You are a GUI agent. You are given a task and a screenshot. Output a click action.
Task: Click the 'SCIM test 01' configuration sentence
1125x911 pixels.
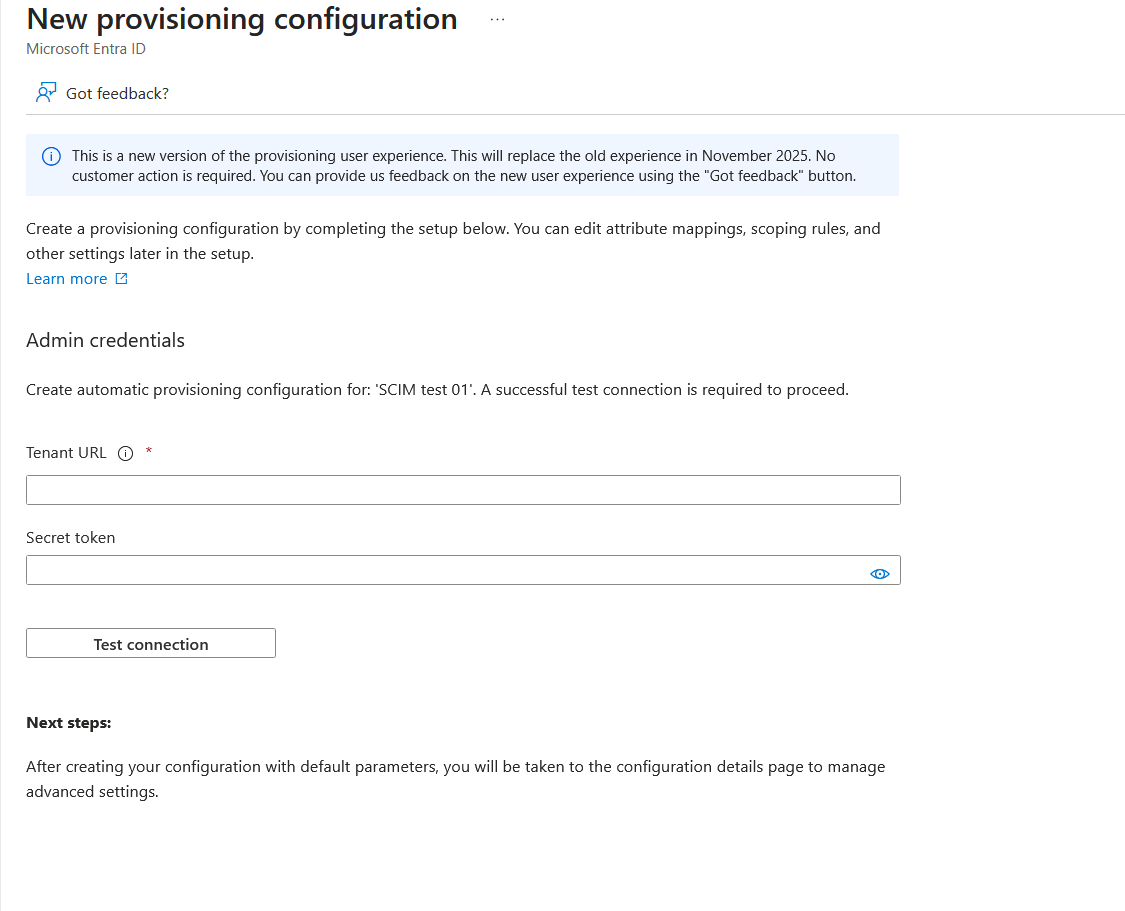point(437,390)
